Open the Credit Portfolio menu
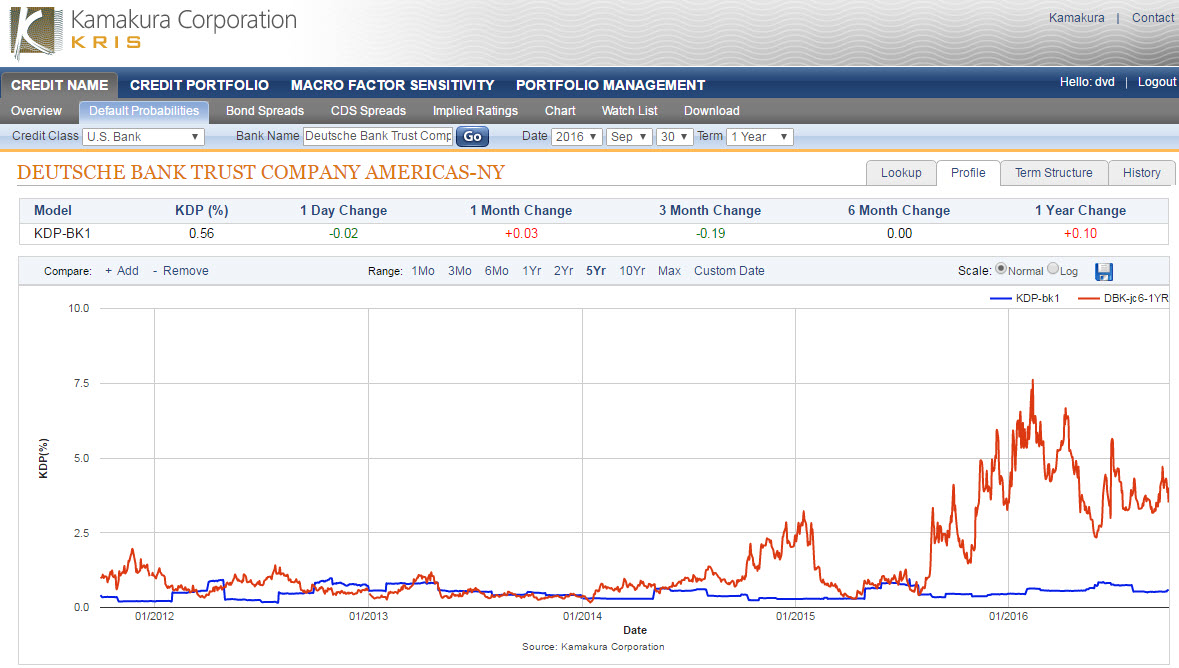Image resolution: width=1179 pixels, height=668 pixels. [x=199, y=85]
